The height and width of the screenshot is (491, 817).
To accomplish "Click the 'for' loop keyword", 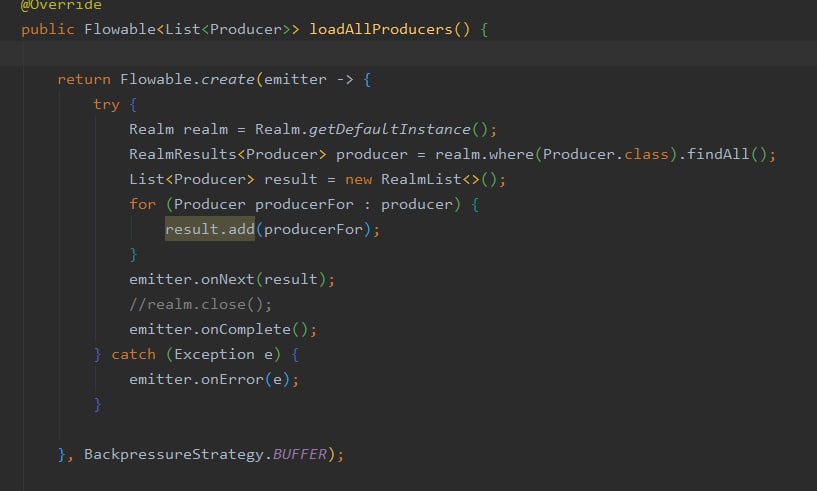I will click(142, 204).
